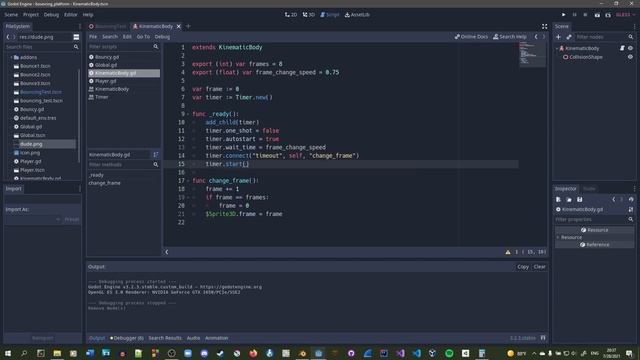Click the pause scene button
This screenshot has height=360, width=640.
coord(574,15)
